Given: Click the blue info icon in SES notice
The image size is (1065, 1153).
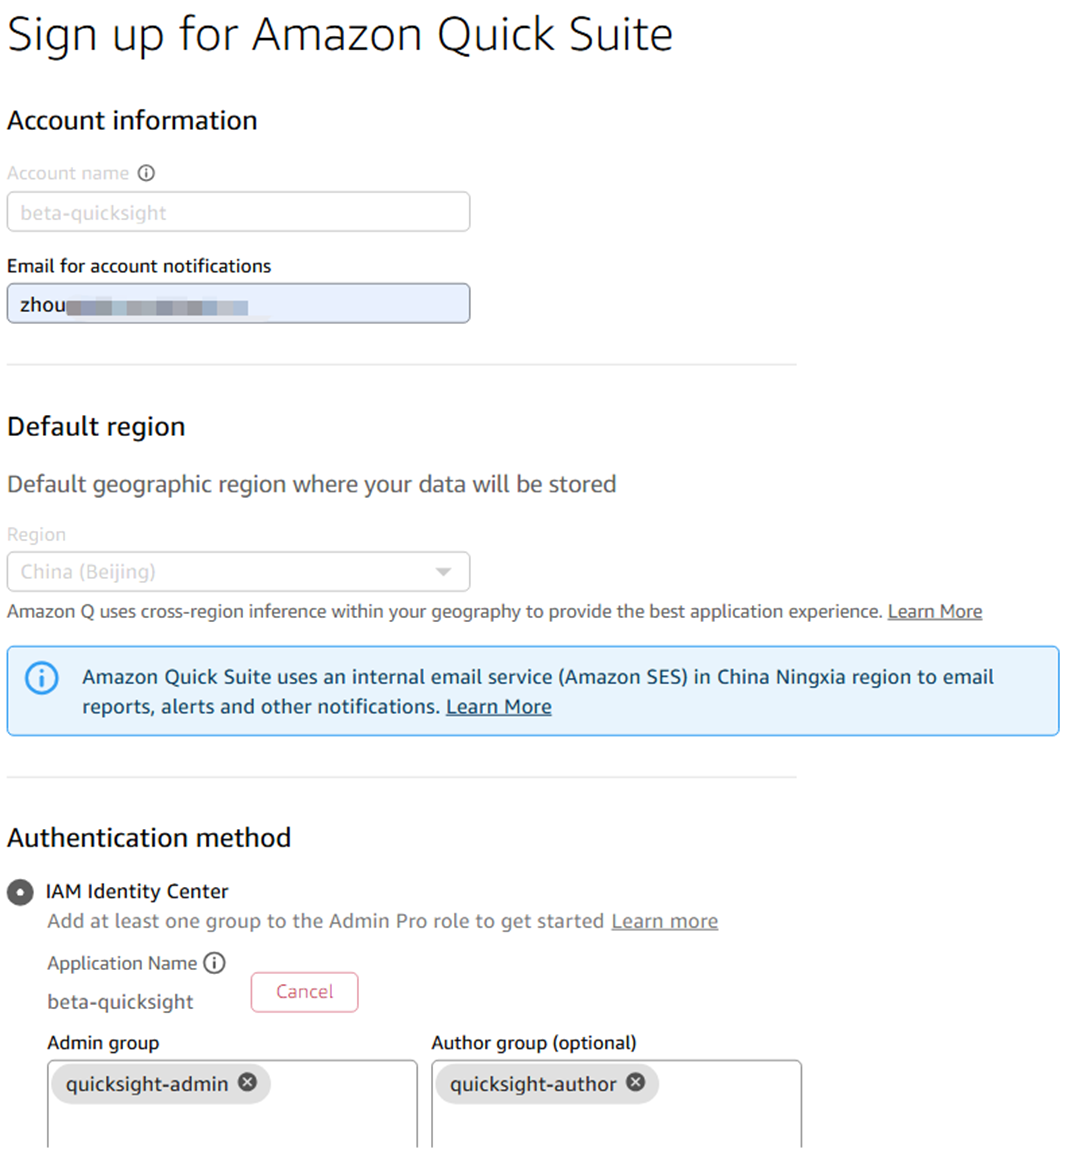Looking at the screenshot, I should (41, 678).
